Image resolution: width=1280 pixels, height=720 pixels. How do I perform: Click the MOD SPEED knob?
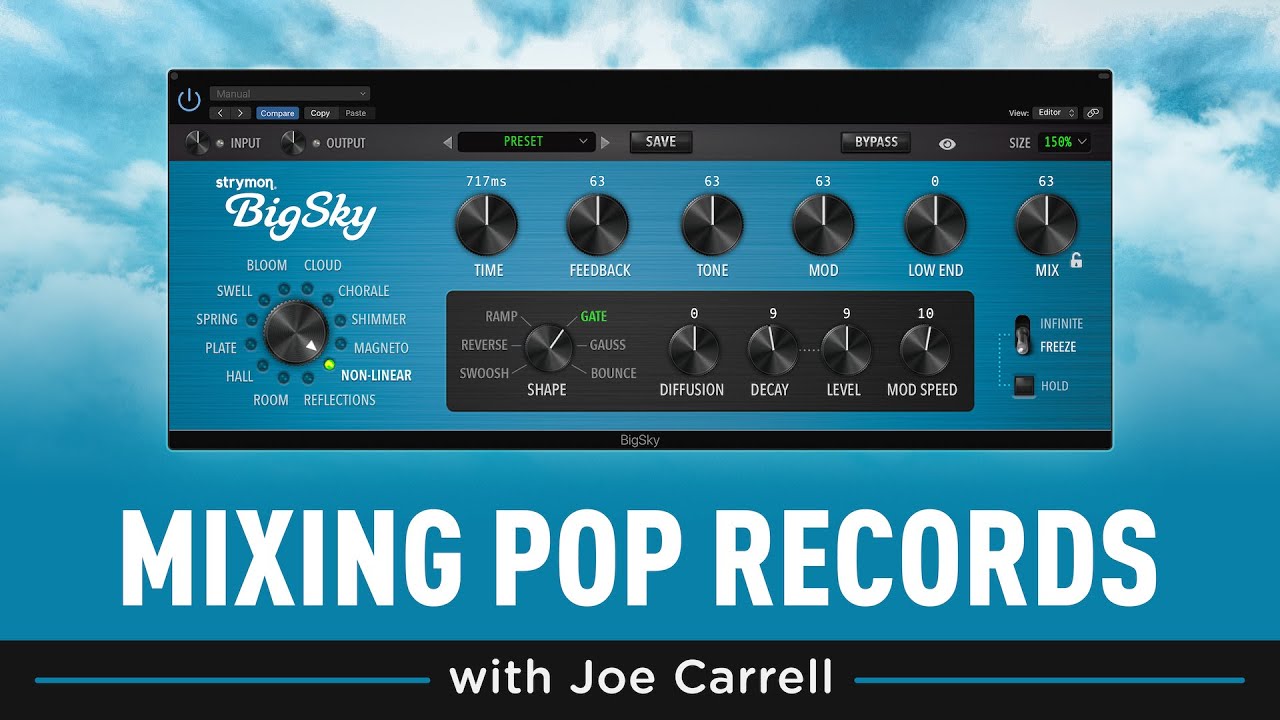924,350
